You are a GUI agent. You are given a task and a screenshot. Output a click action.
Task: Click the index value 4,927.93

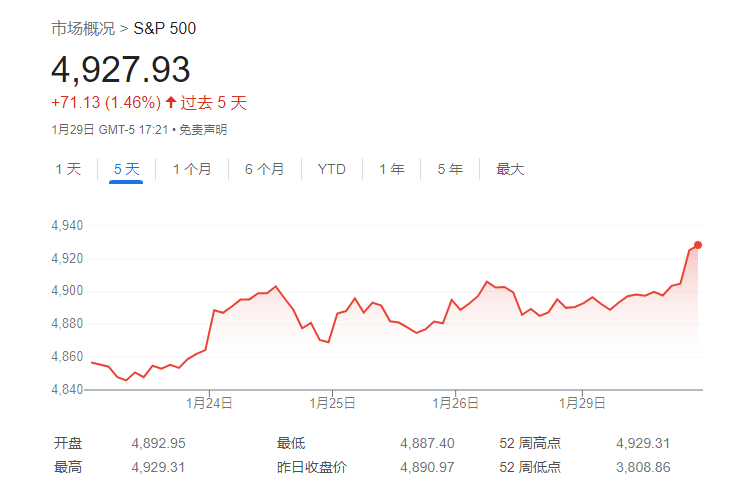coord(121,69)
